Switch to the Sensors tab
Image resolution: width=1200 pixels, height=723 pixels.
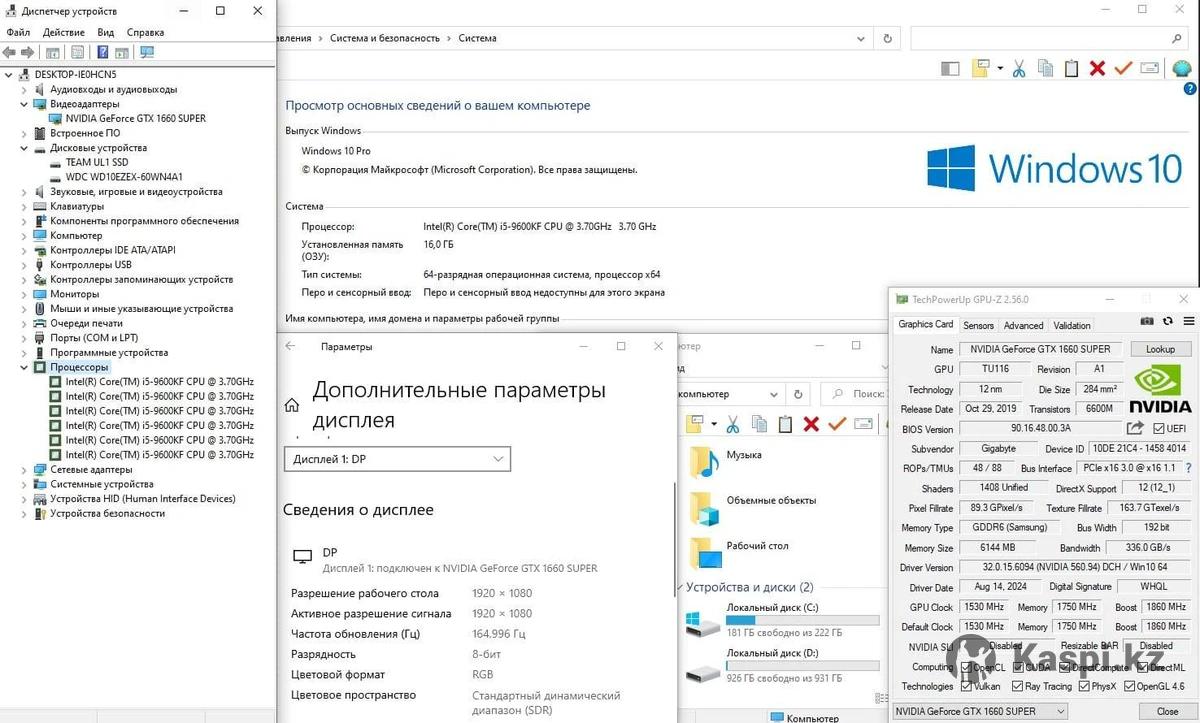978,325
